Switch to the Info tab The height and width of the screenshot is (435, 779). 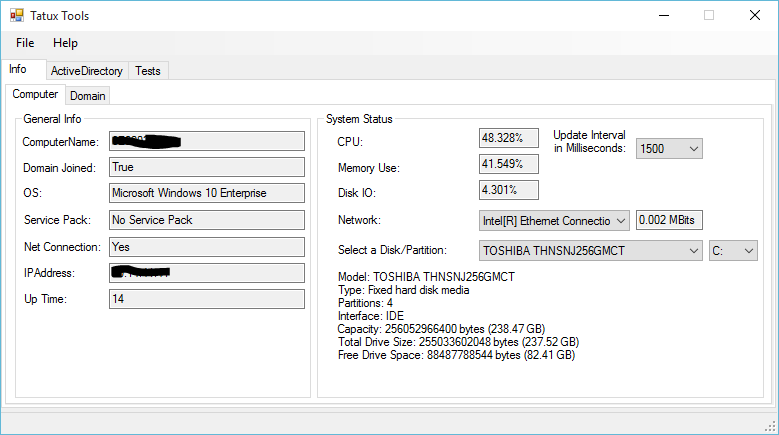coord(23,69)
